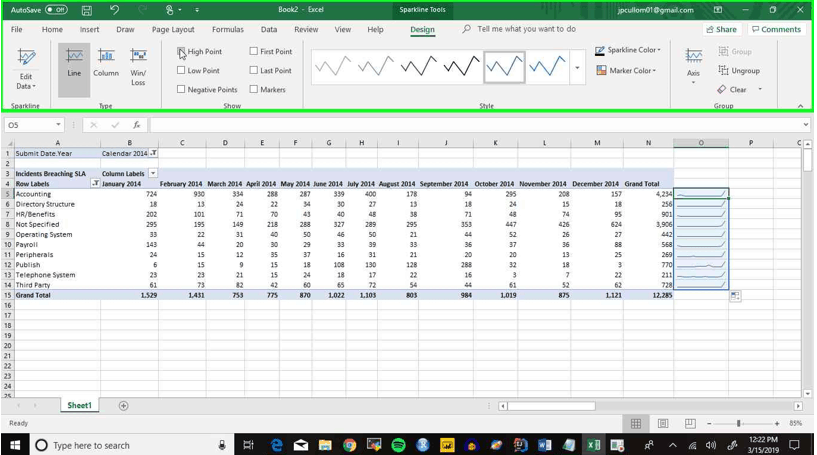Enable the Low Point checkbox
Viewport: 817px width, 455px height.
point(181,70)
